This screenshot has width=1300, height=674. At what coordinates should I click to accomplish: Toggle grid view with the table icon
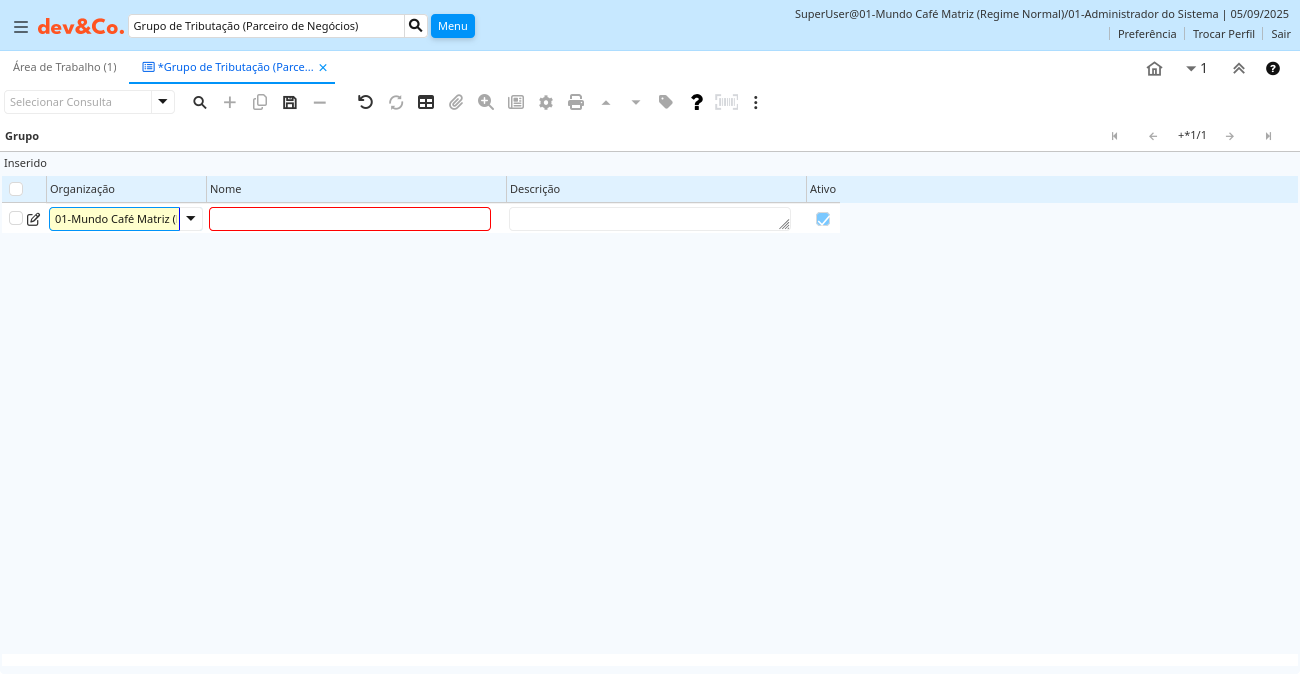pyautogui.click(x=426, y=102)
